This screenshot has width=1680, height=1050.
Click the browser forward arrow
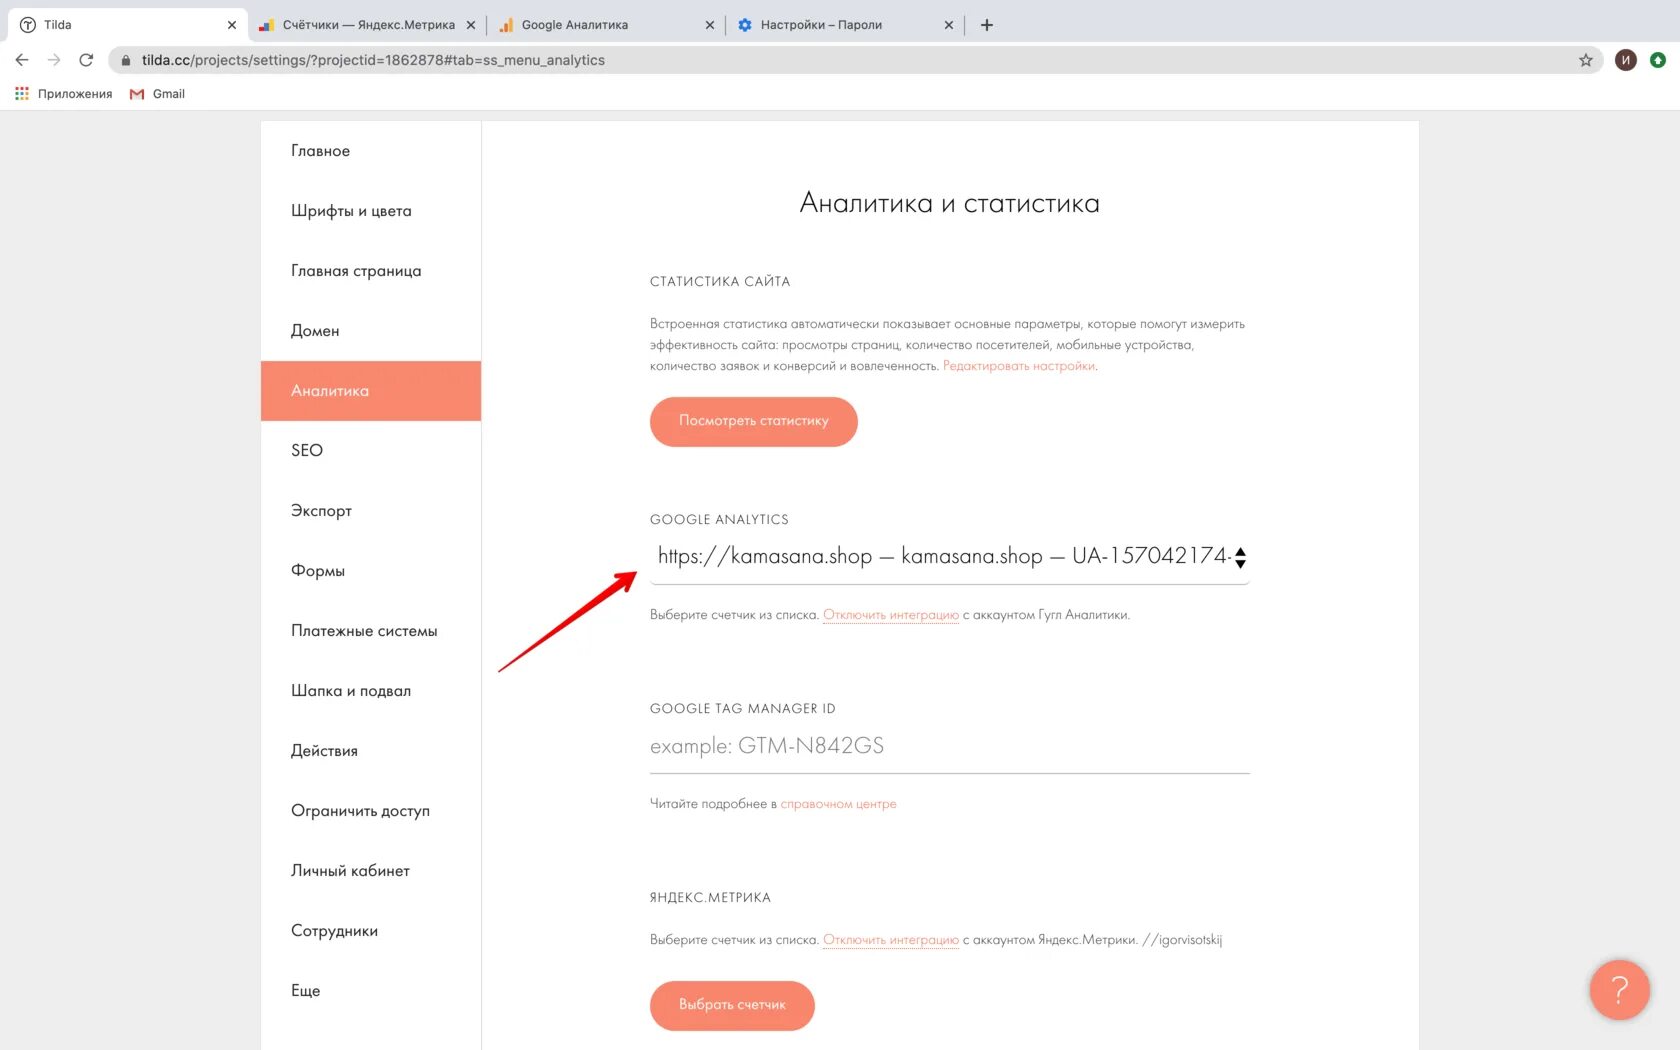click(54, 60)
